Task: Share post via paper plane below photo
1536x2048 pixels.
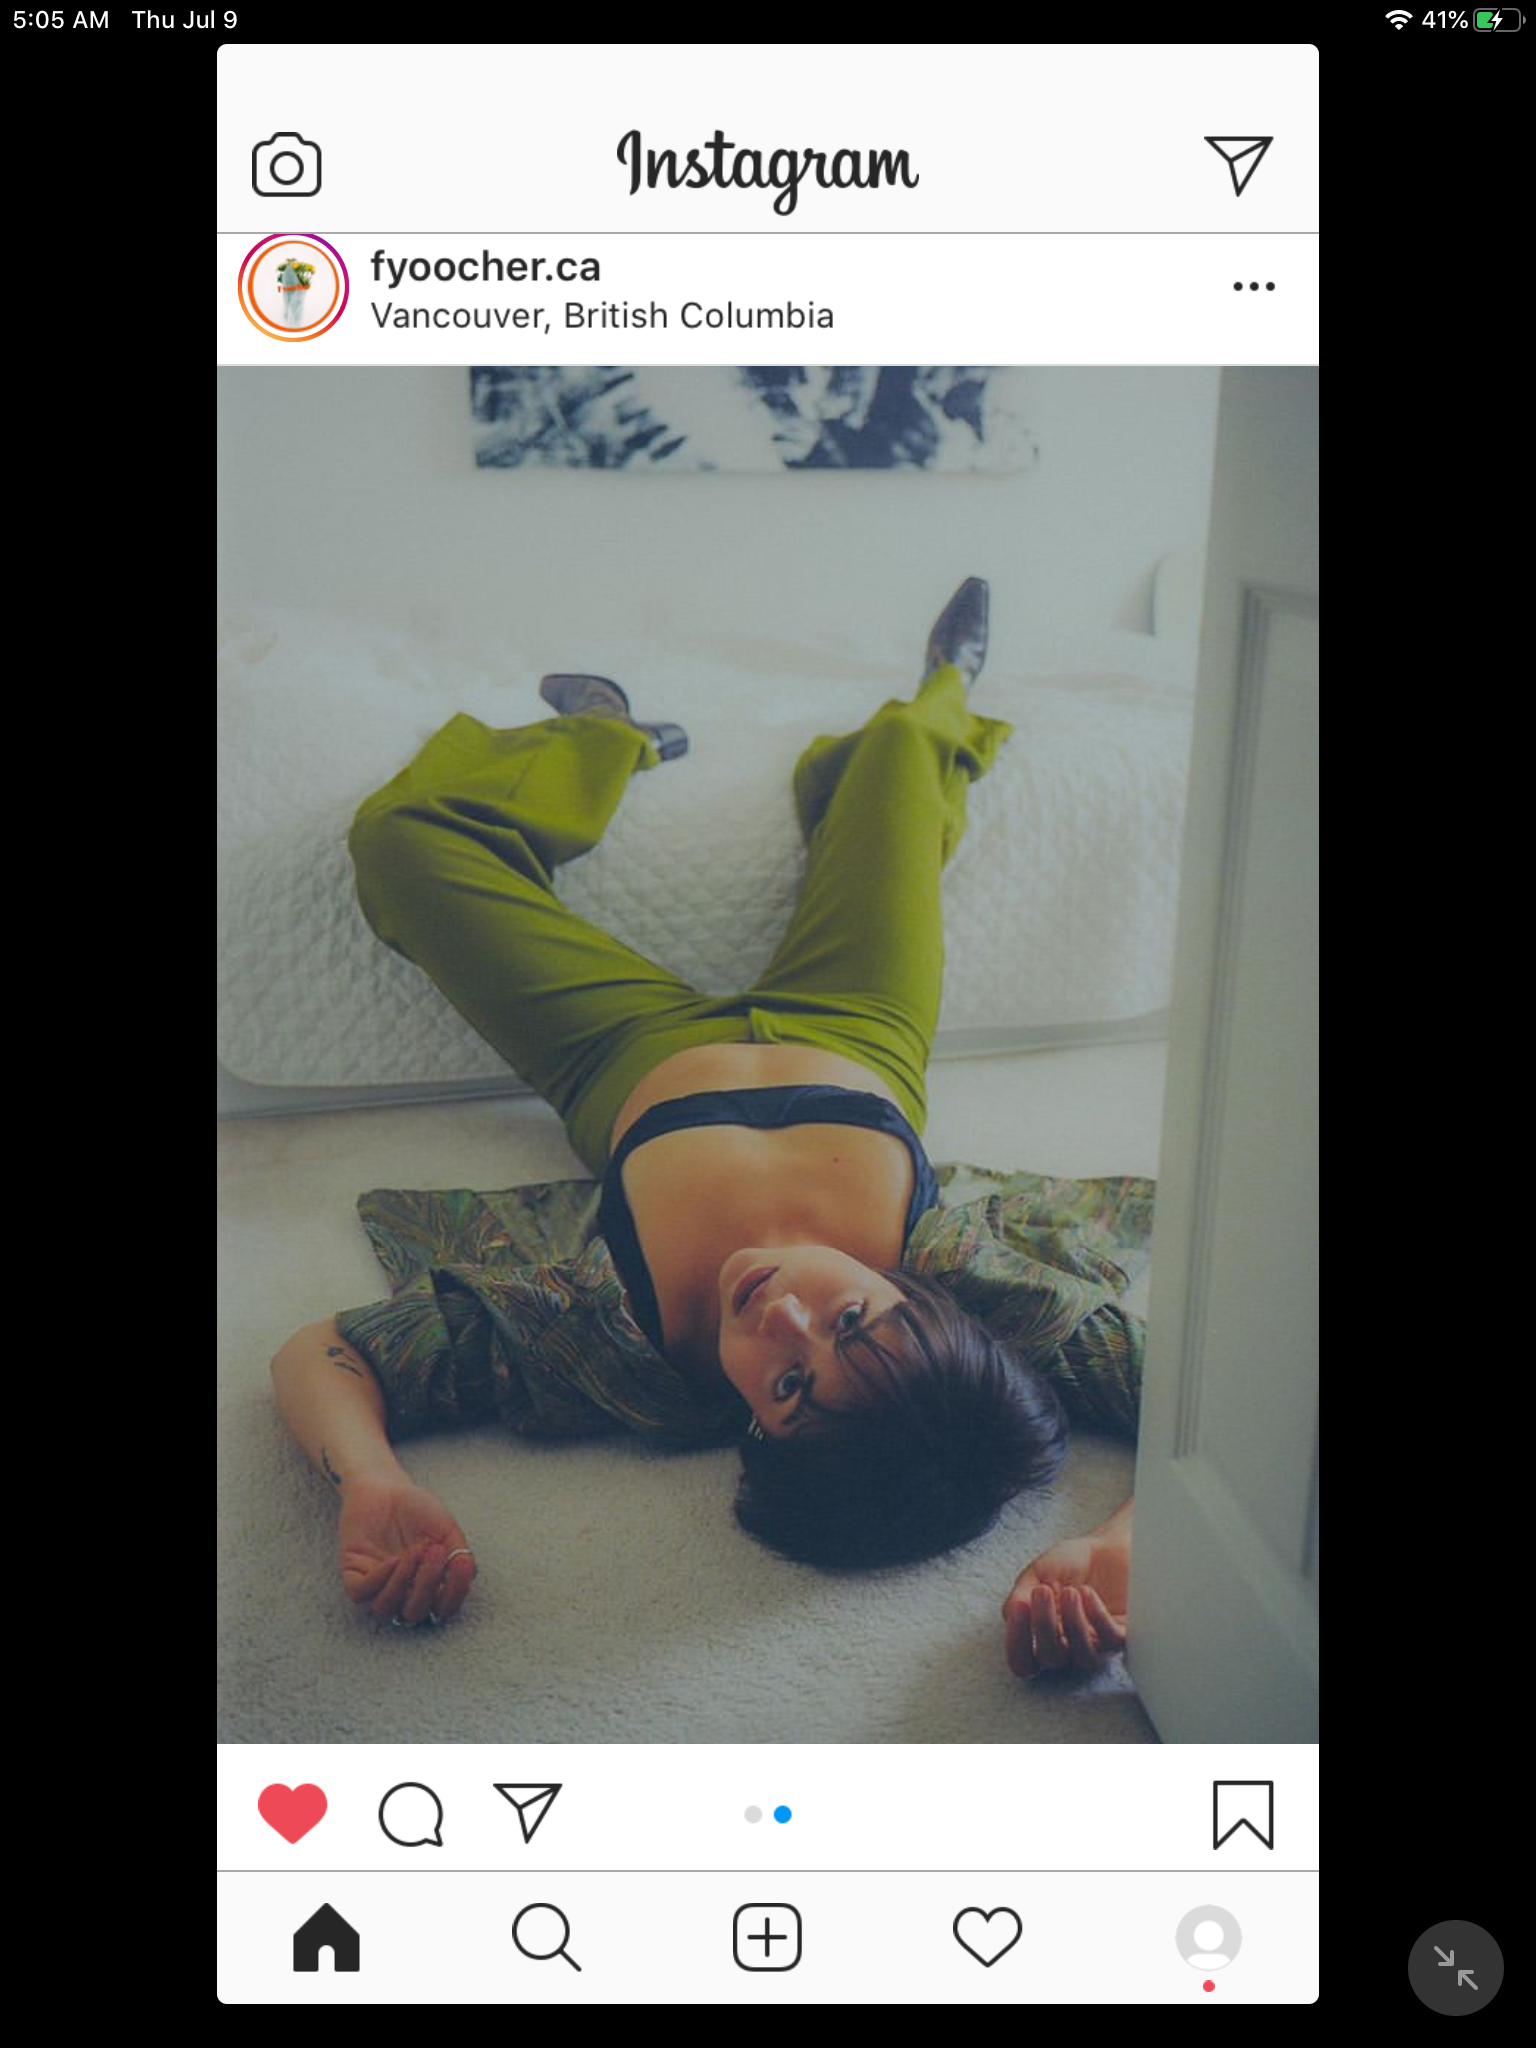Action: (x=528, y=1812)
